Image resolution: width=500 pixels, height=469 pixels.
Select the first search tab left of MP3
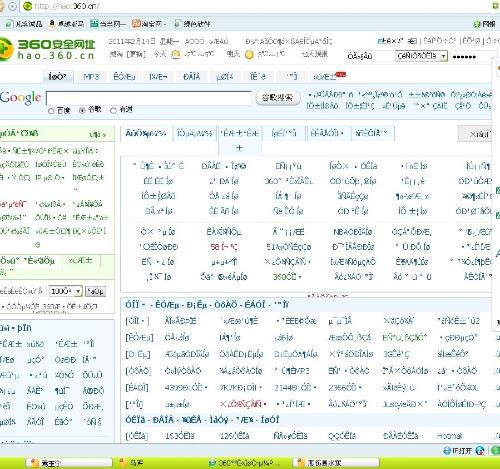click(57, 77)
